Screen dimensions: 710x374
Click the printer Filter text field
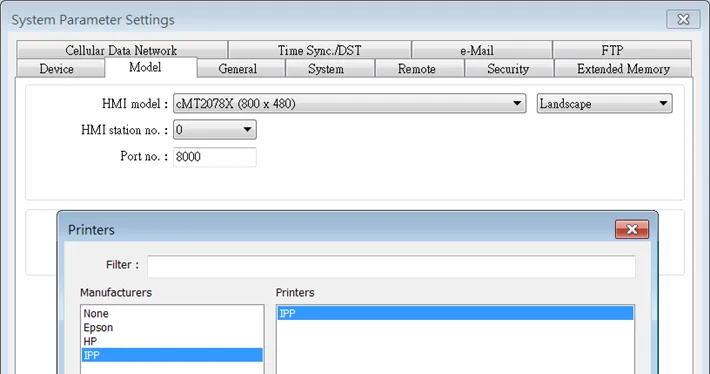[391, 266]
